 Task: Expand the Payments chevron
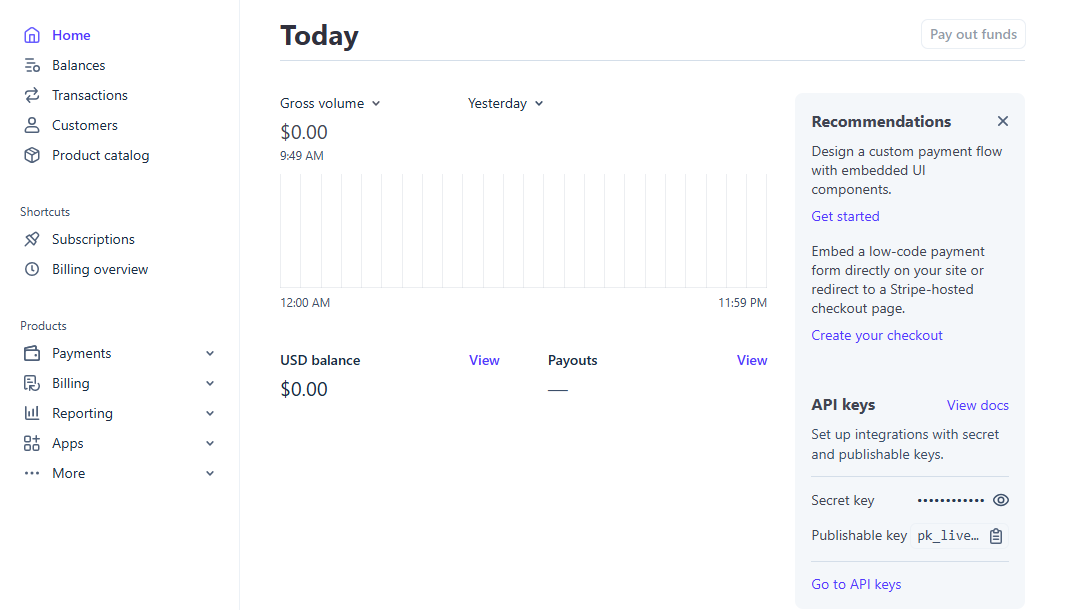pos(210,353)
